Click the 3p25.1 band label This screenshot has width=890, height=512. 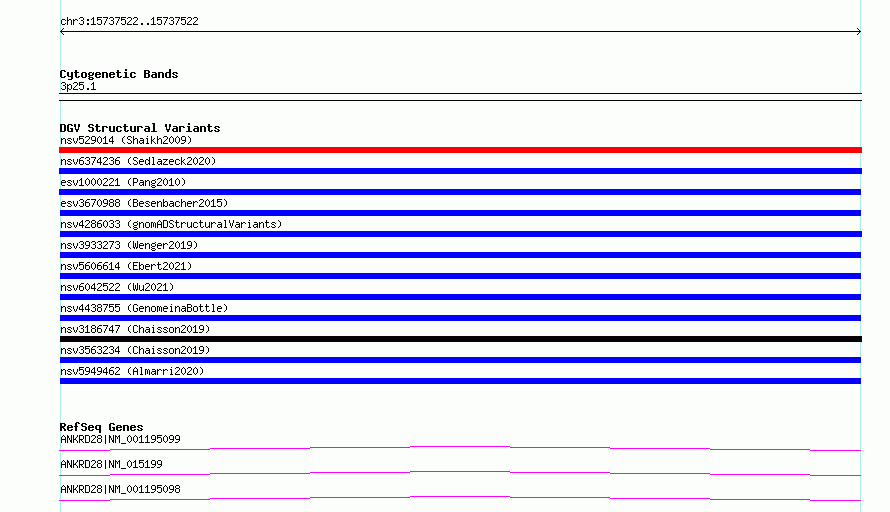[78, 86]
